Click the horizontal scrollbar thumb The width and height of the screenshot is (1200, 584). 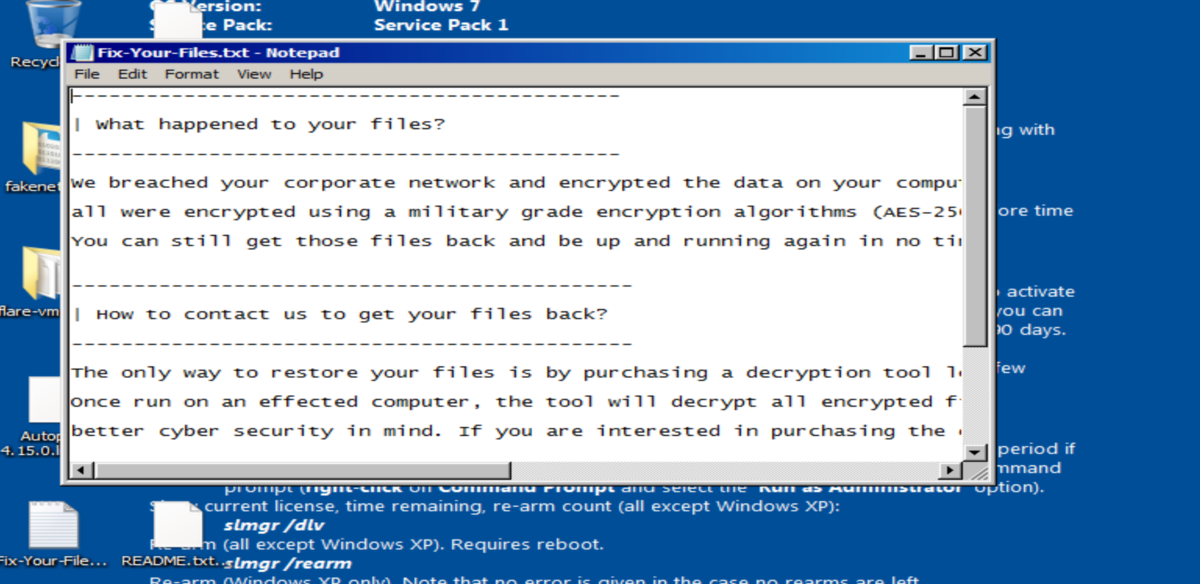click(x=302, y=470)
